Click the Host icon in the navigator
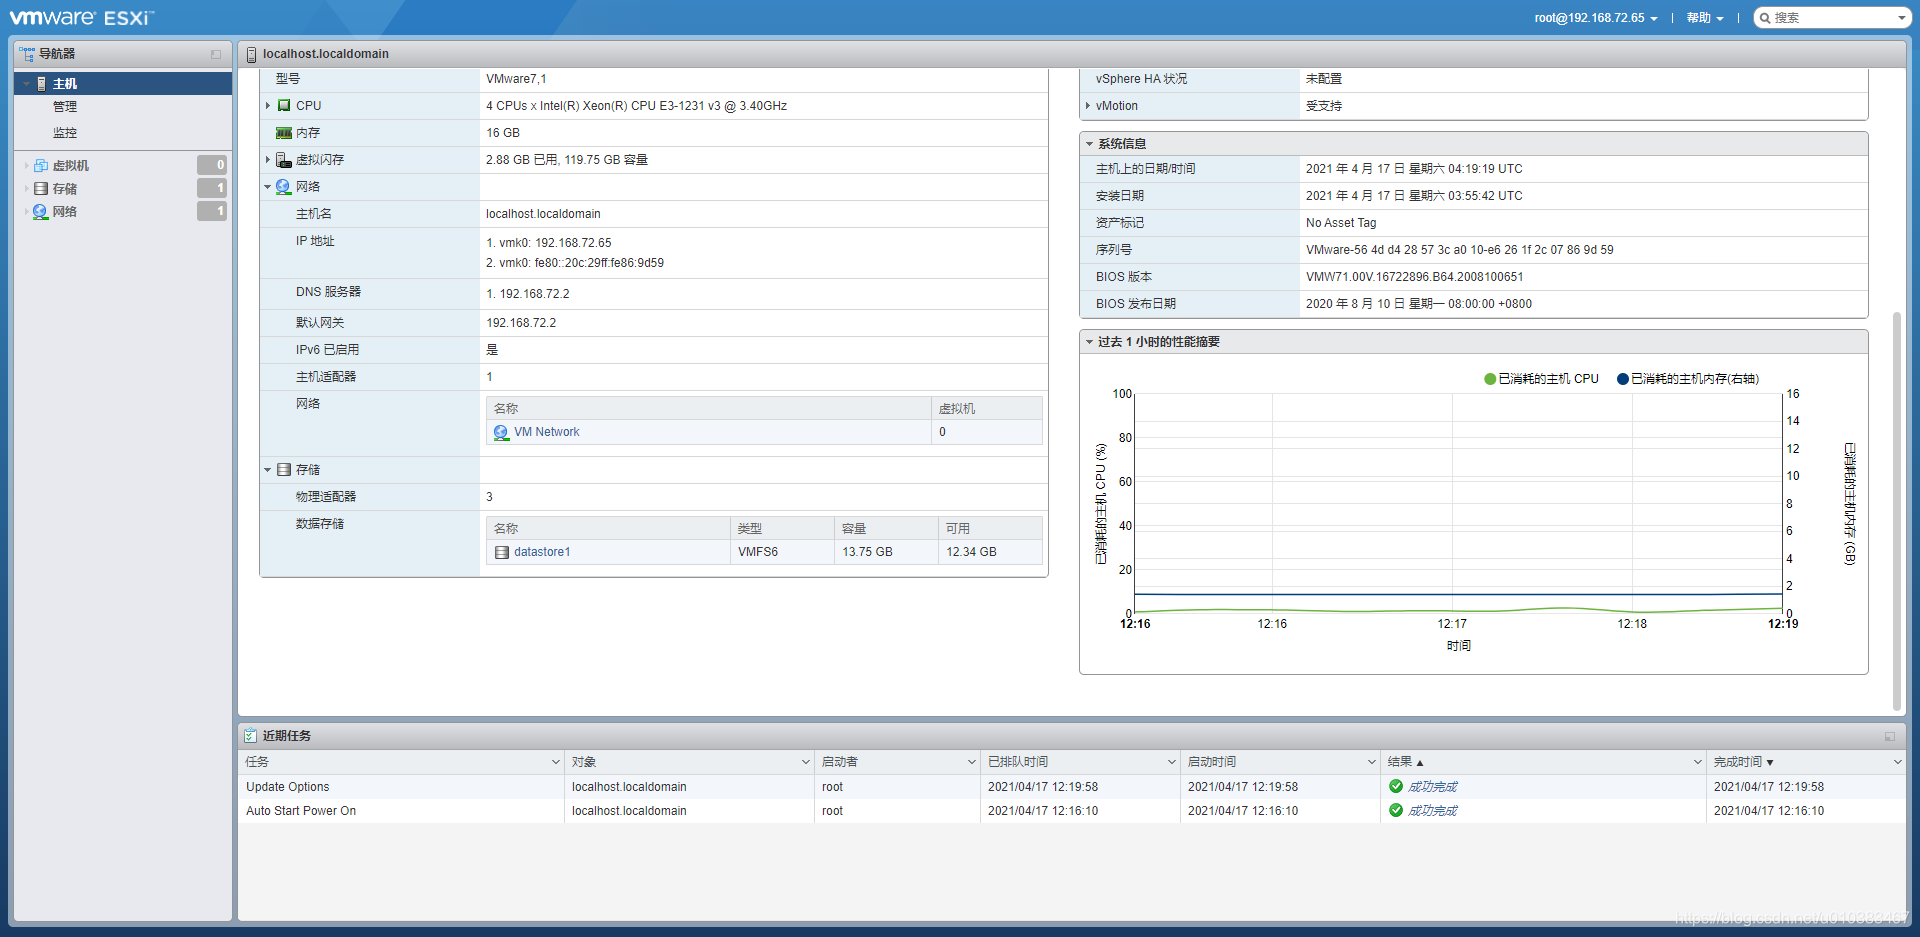Image resolution: width=1920 pixels, height=937 pixels. click(41, 84)
